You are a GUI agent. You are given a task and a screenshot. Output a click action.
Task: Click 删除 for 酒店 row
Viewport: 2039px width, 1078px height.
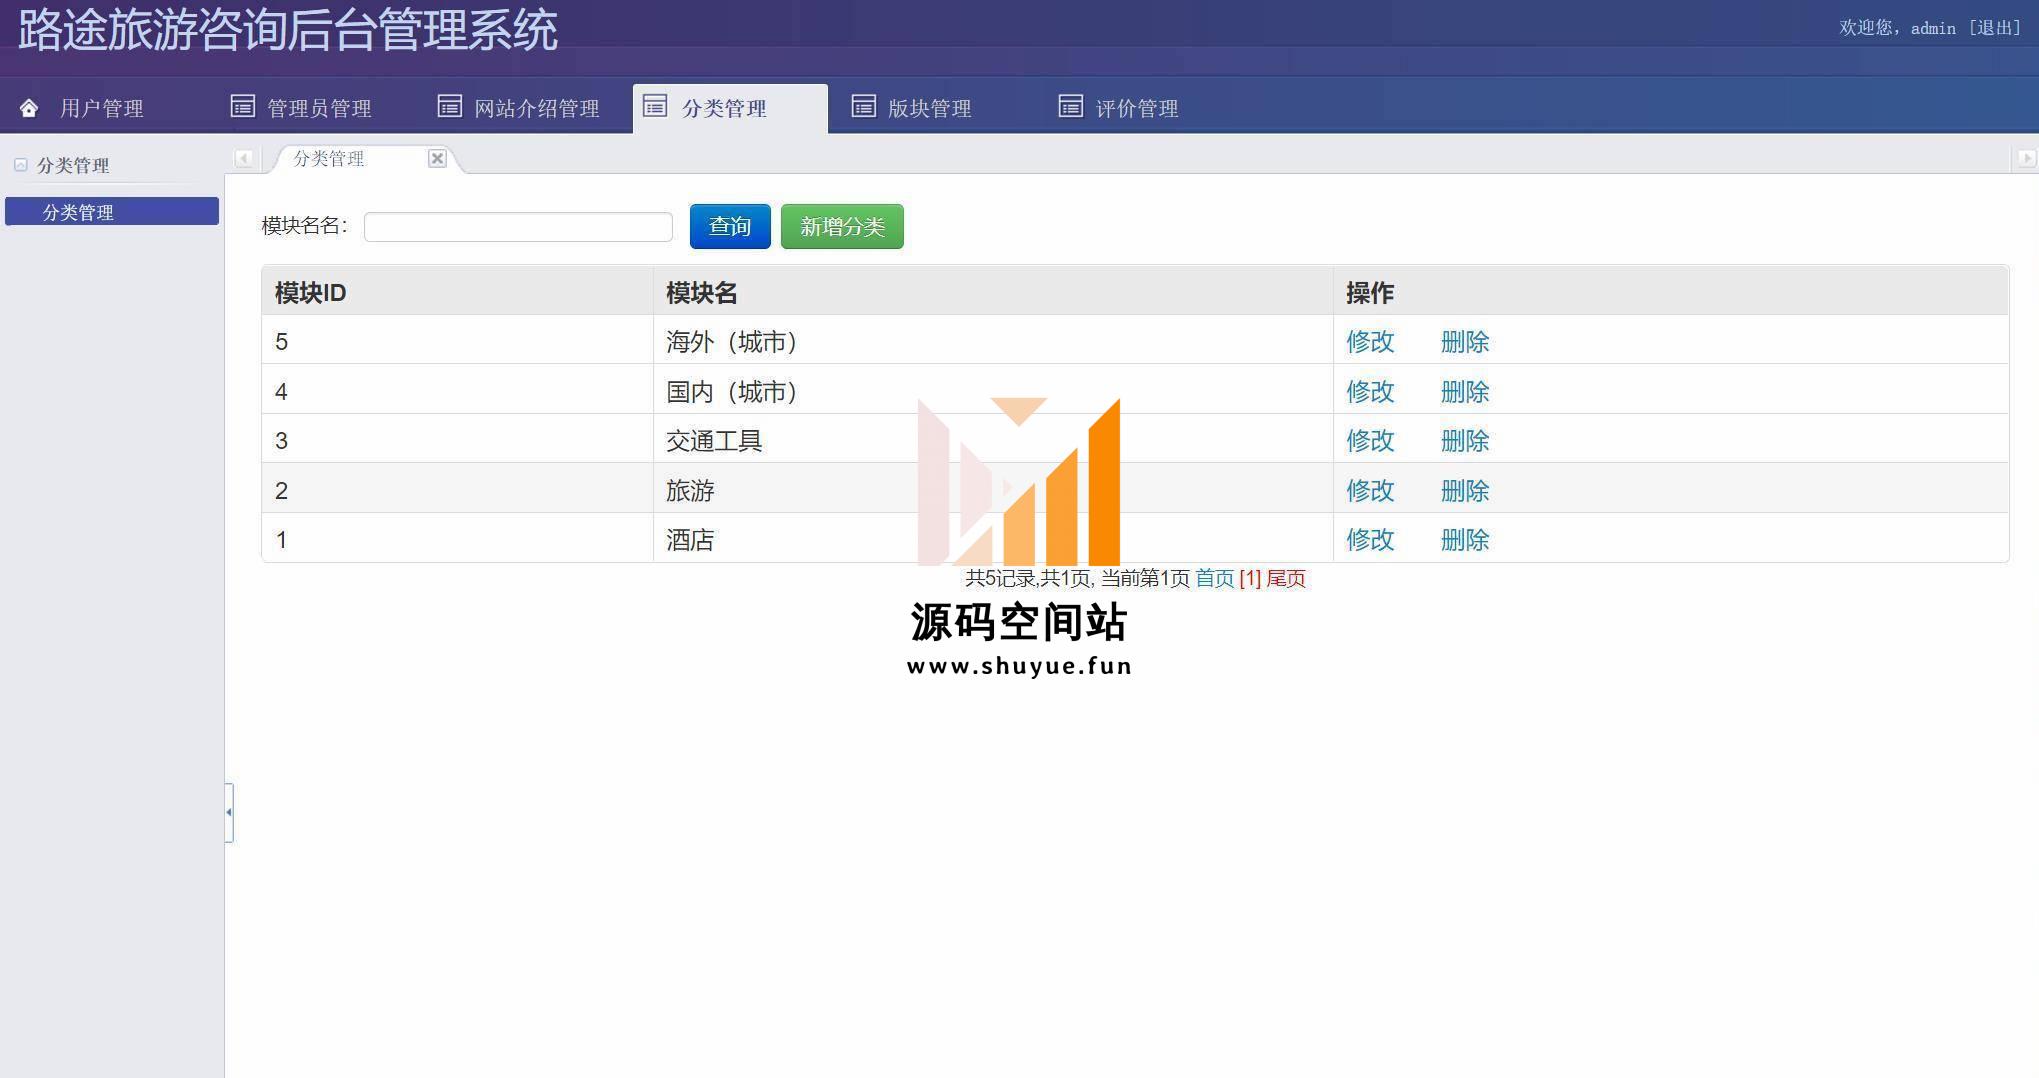(x=1465, y=540)
